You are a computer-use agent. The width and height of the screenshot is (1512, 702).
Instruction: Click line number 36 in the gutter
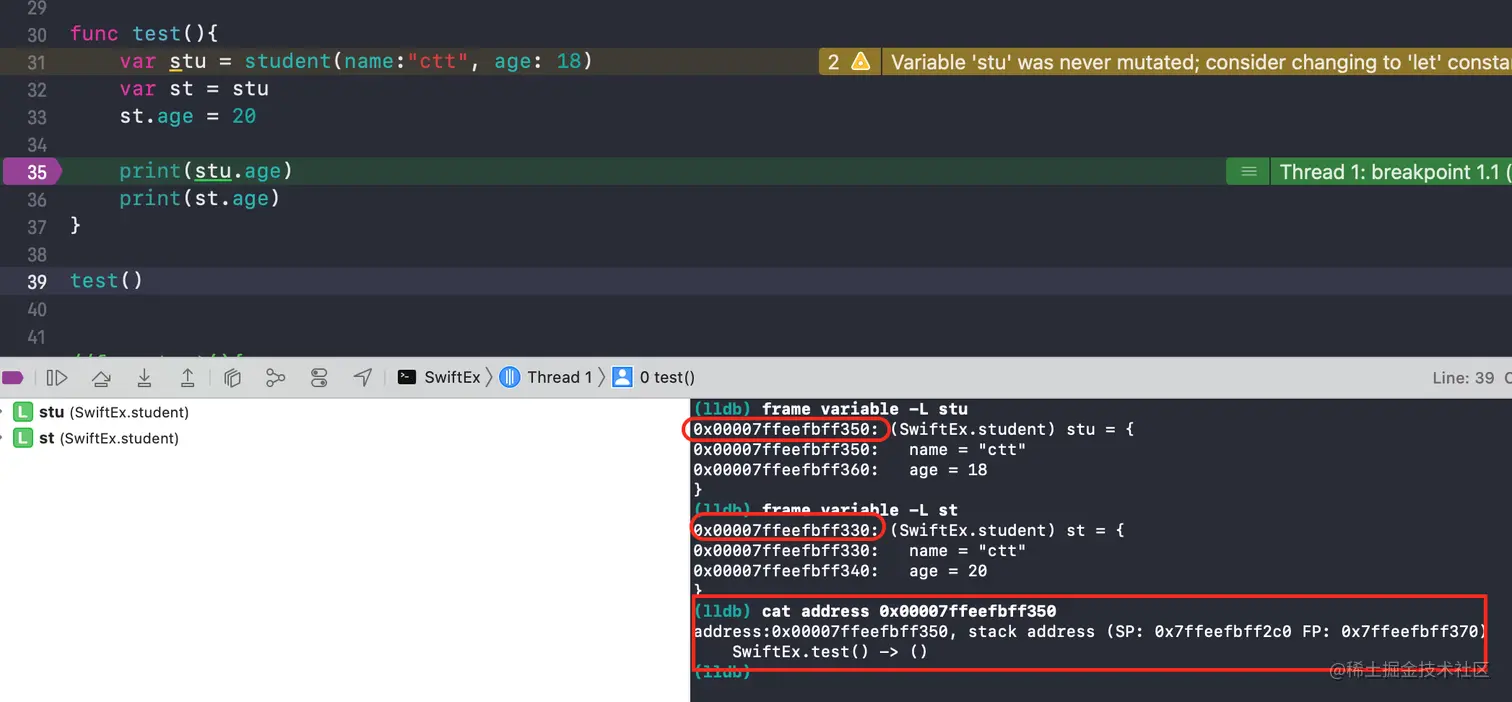[37, 199]
